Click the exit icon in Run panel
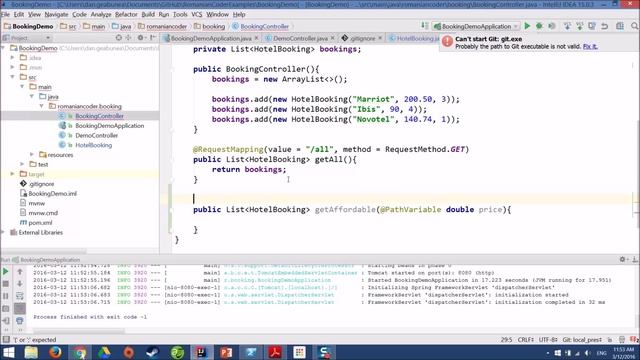Screen dimensions: 640x360 [x=6, y=321]
